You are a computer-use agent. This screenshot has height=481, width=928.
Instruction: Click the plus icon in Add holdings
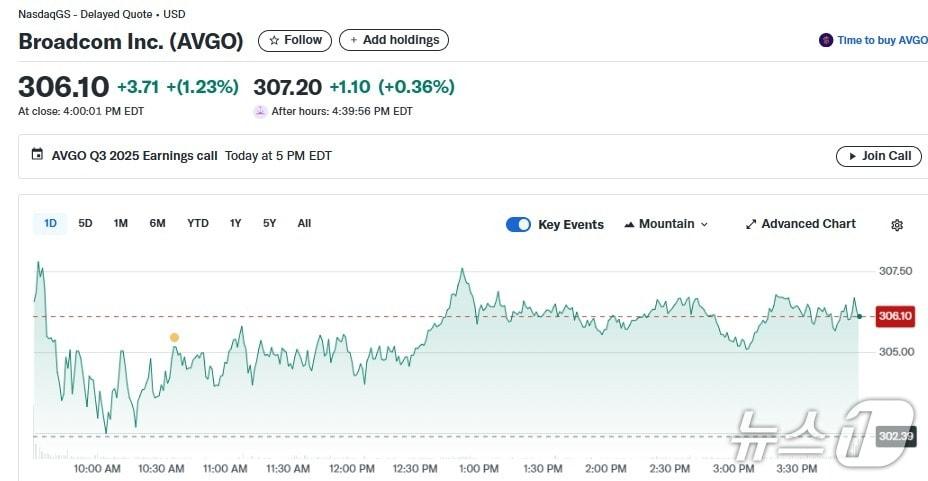point(353,40)
